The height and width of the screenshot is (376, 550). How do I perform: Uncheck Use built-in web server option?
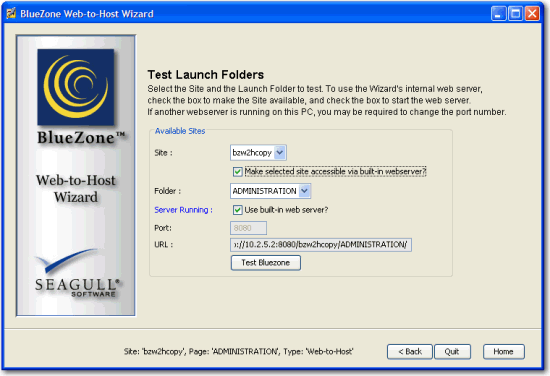(x=237, y=210)
